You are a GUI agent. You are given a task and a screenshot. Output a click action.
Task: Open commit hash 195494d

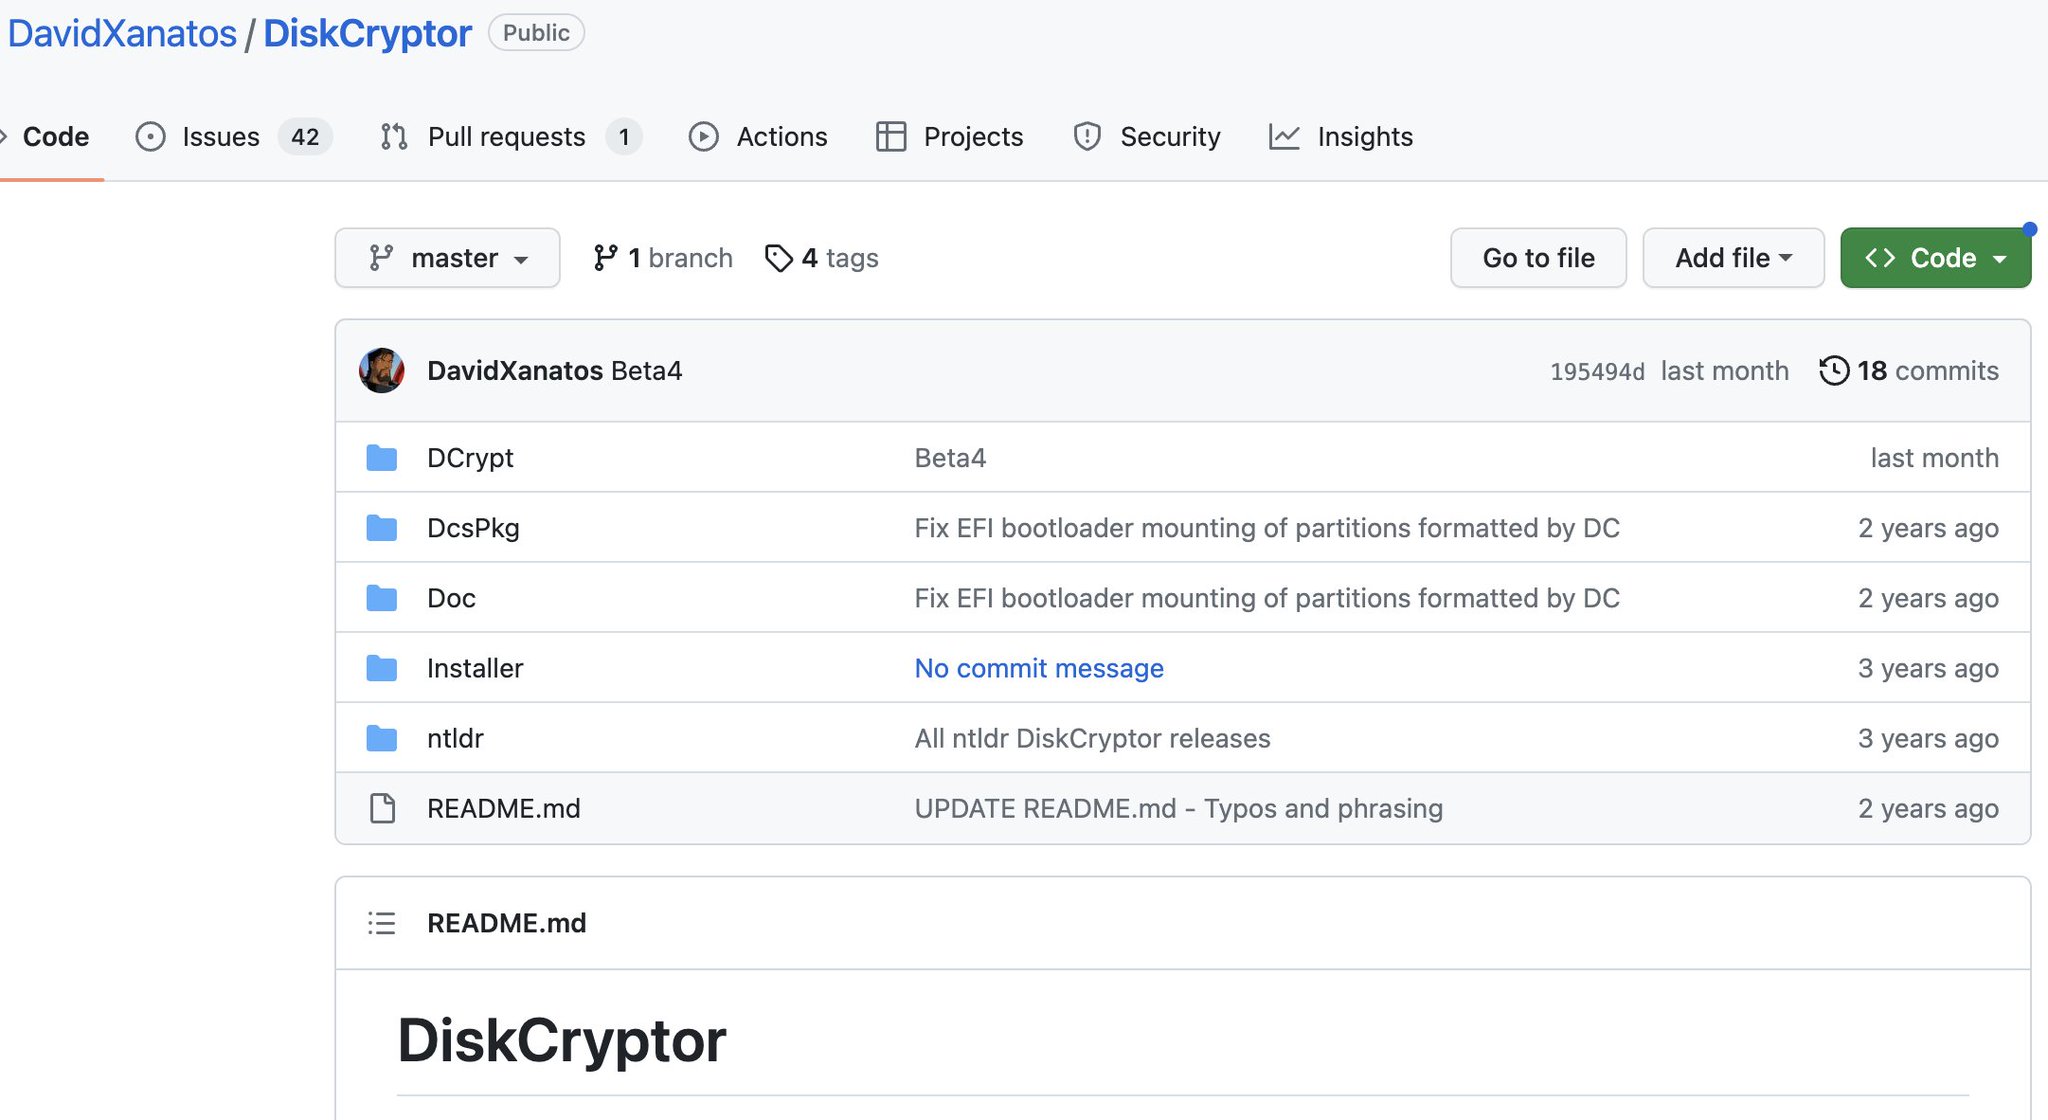(x=1596, y=372)
